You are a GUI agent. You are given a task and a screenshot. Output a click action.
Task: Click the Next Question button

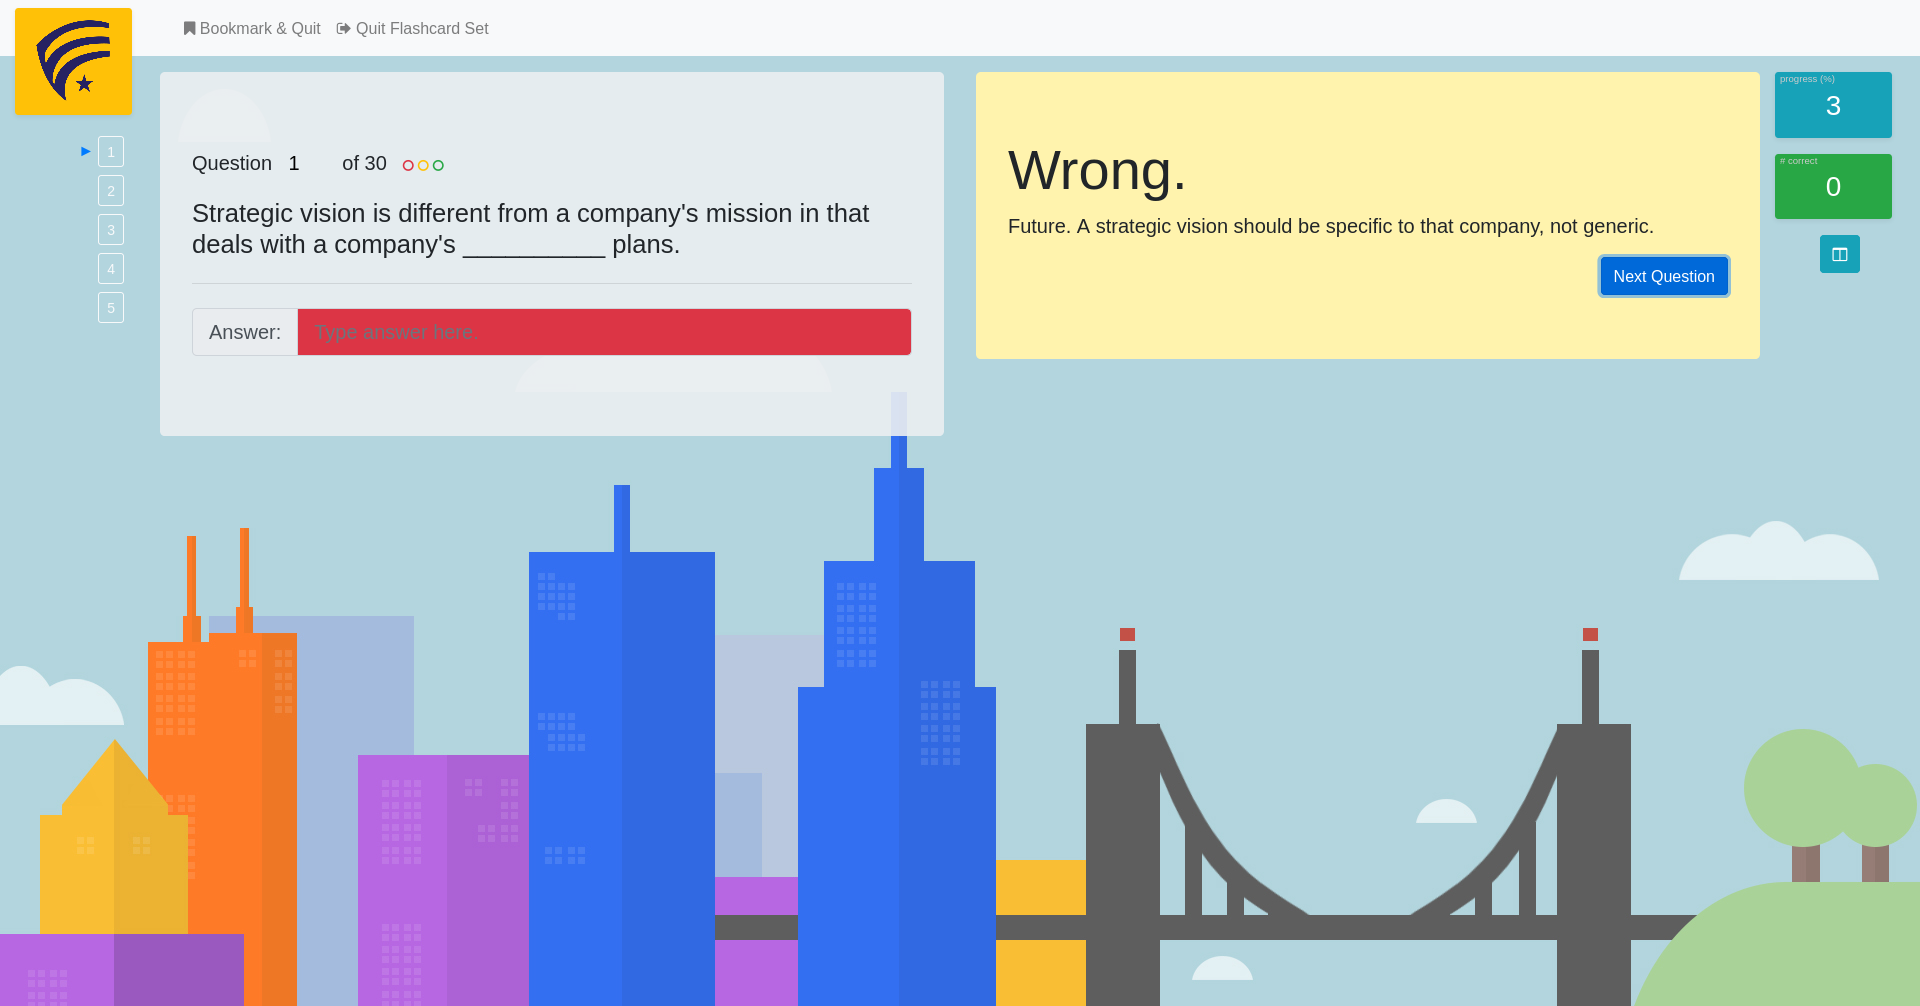click(x=1664, y=276)
